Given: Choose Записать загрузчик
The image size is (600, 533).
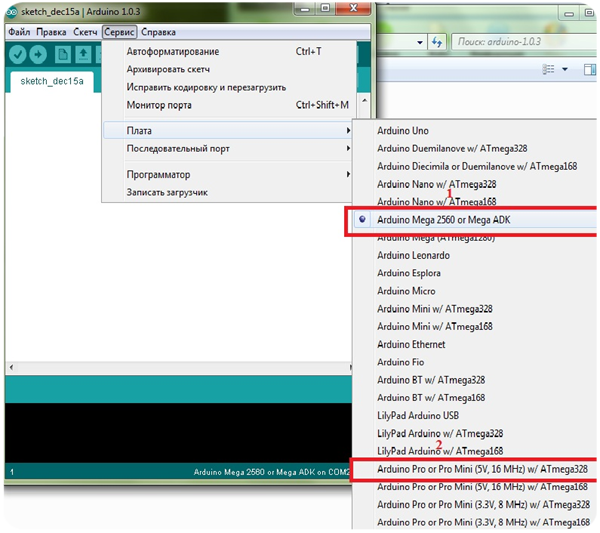Looking at the screenshot, I should coord(228,192).
